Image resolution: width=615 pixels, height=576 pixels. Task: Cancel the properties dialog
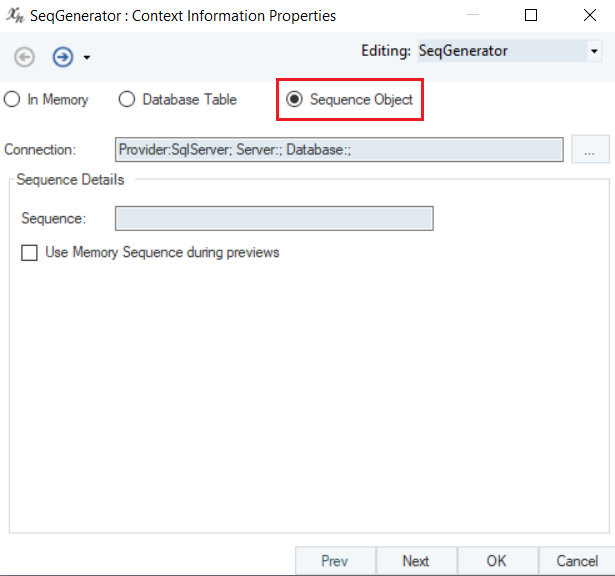pyautogui.click(x=577, y=561)
